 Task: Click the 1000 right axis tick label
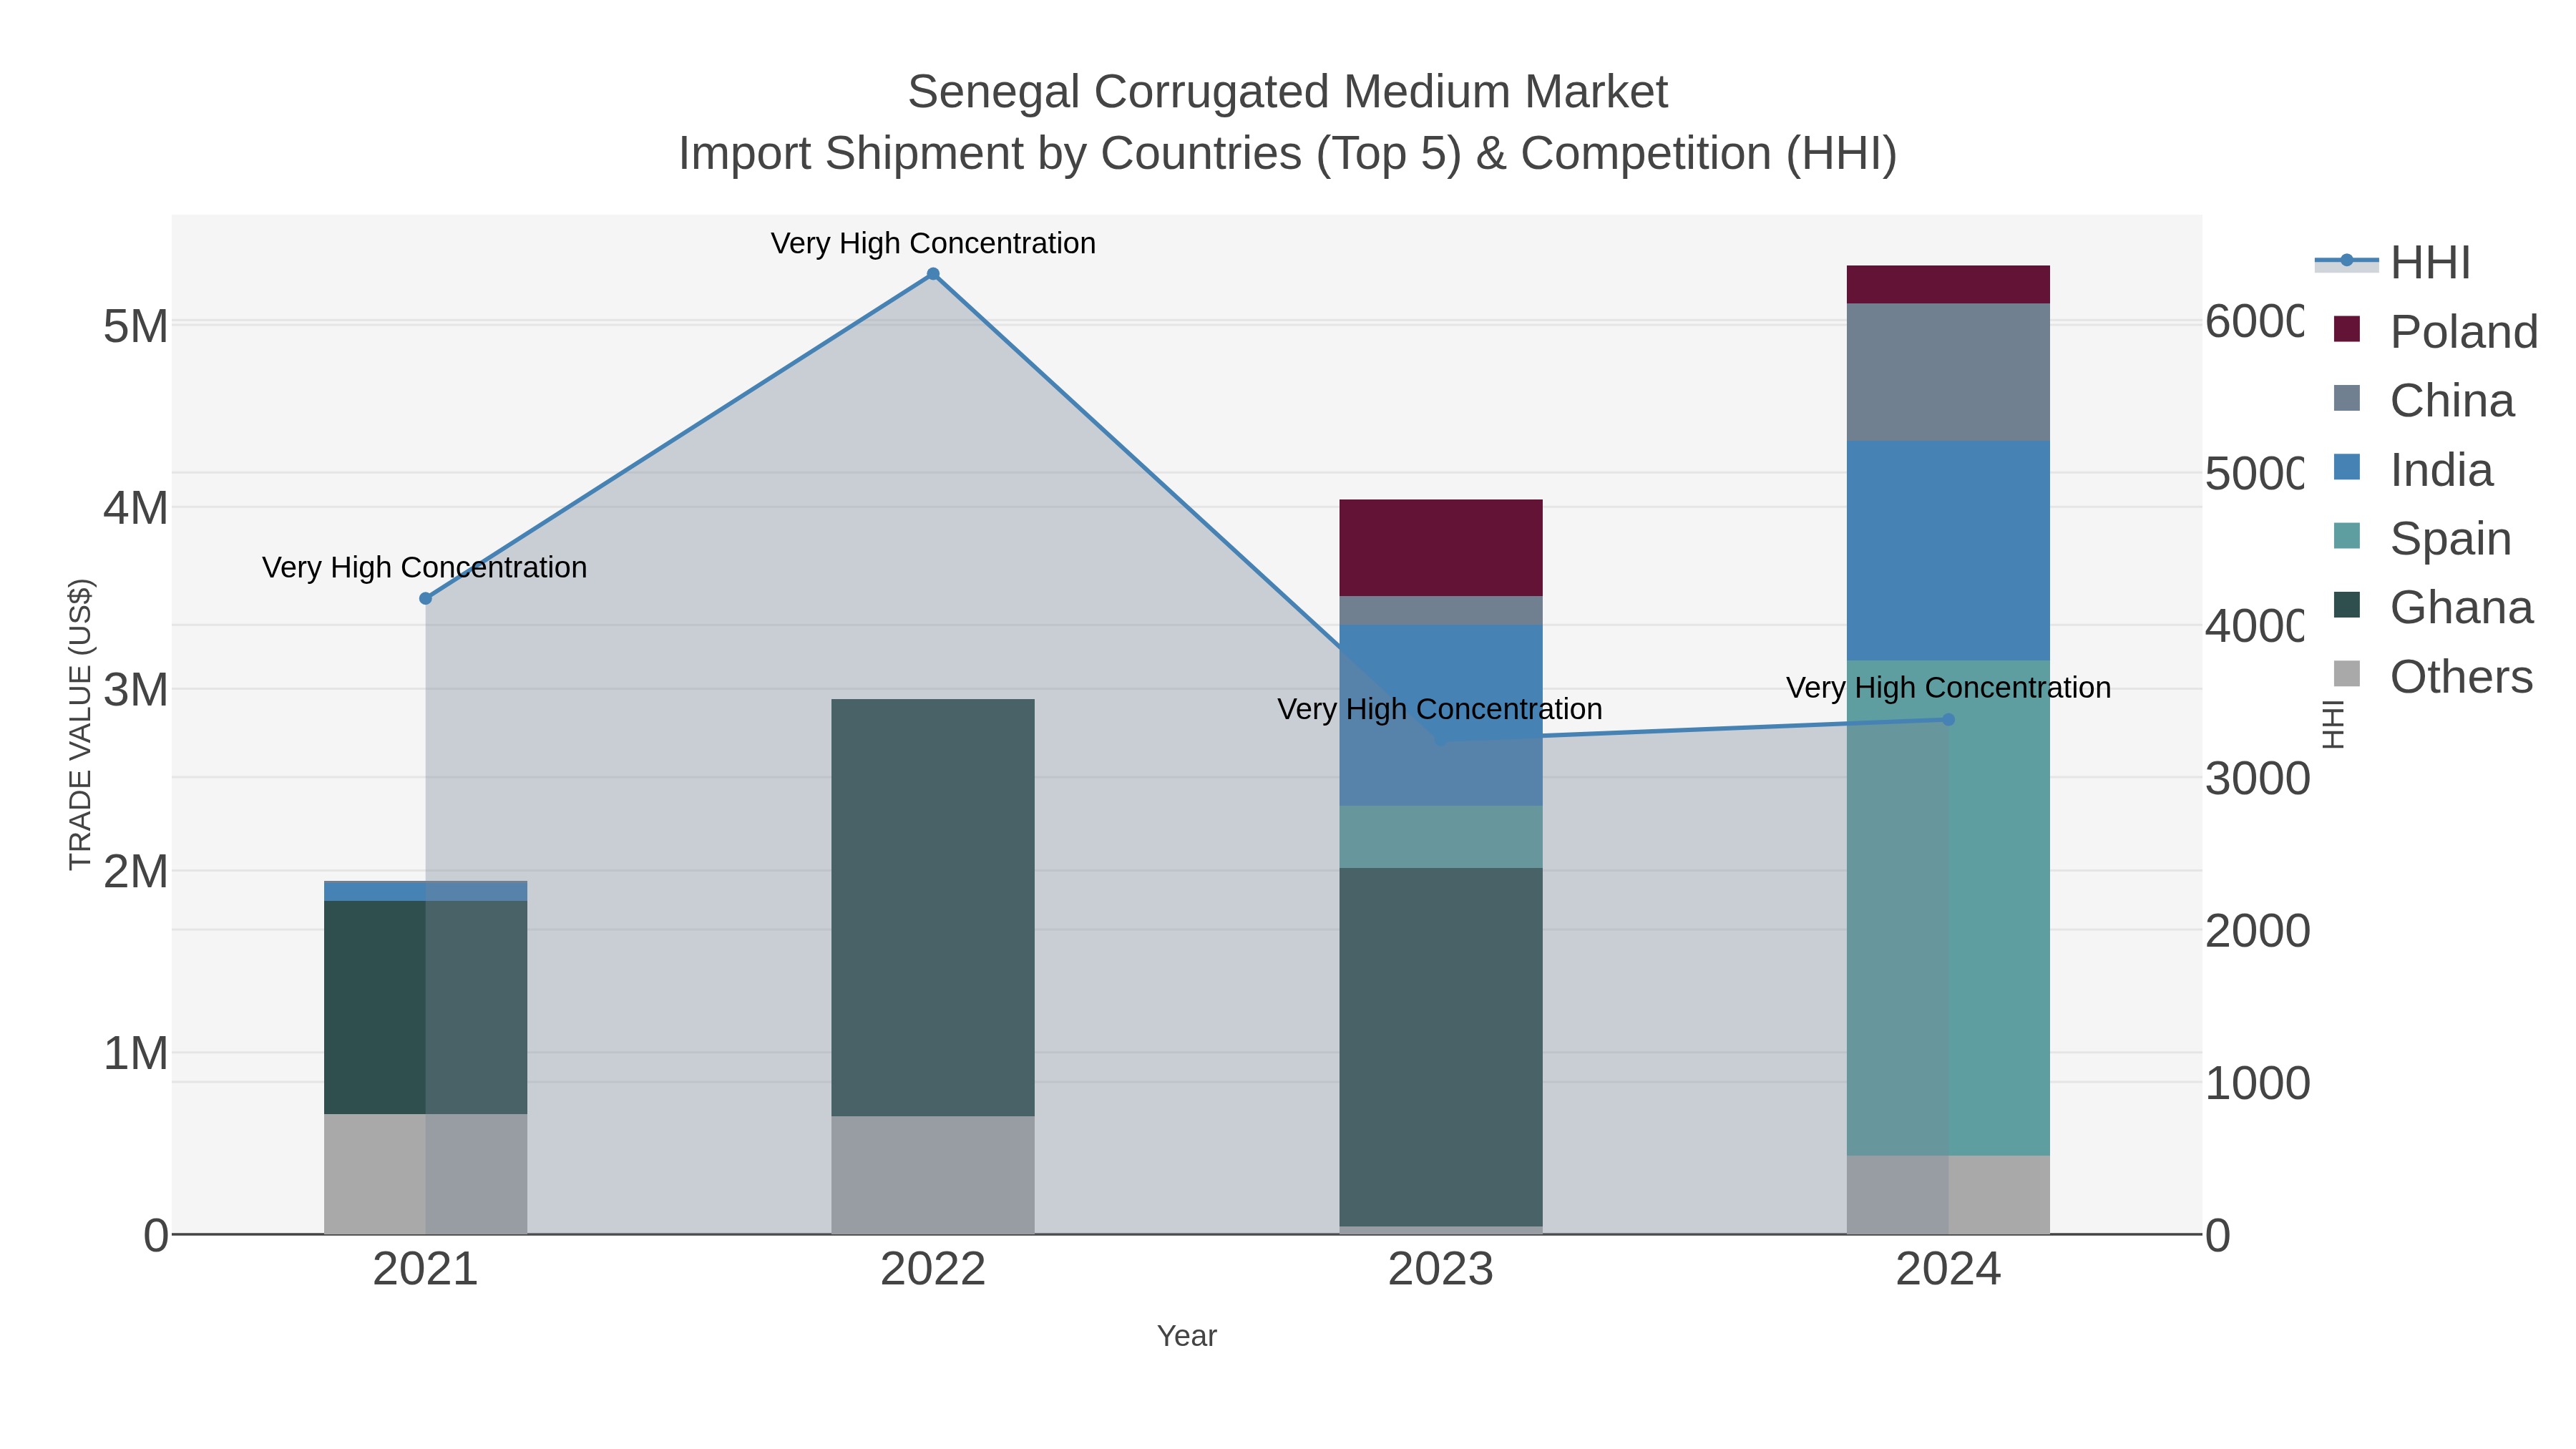click(x=2258, y=1084)
